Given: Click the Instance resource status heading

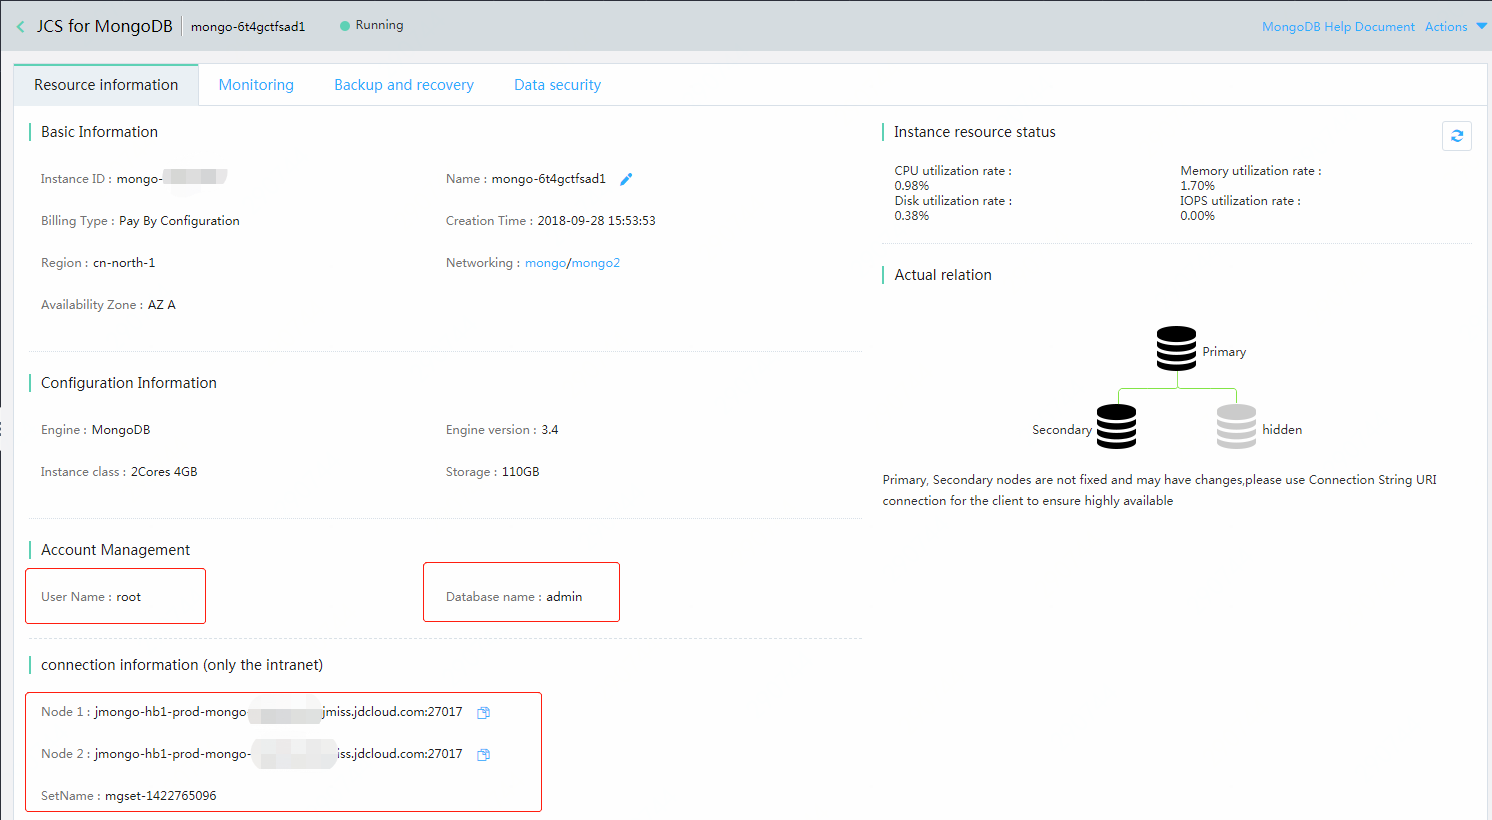Looking at the screenshot, I should coord(974,132).
